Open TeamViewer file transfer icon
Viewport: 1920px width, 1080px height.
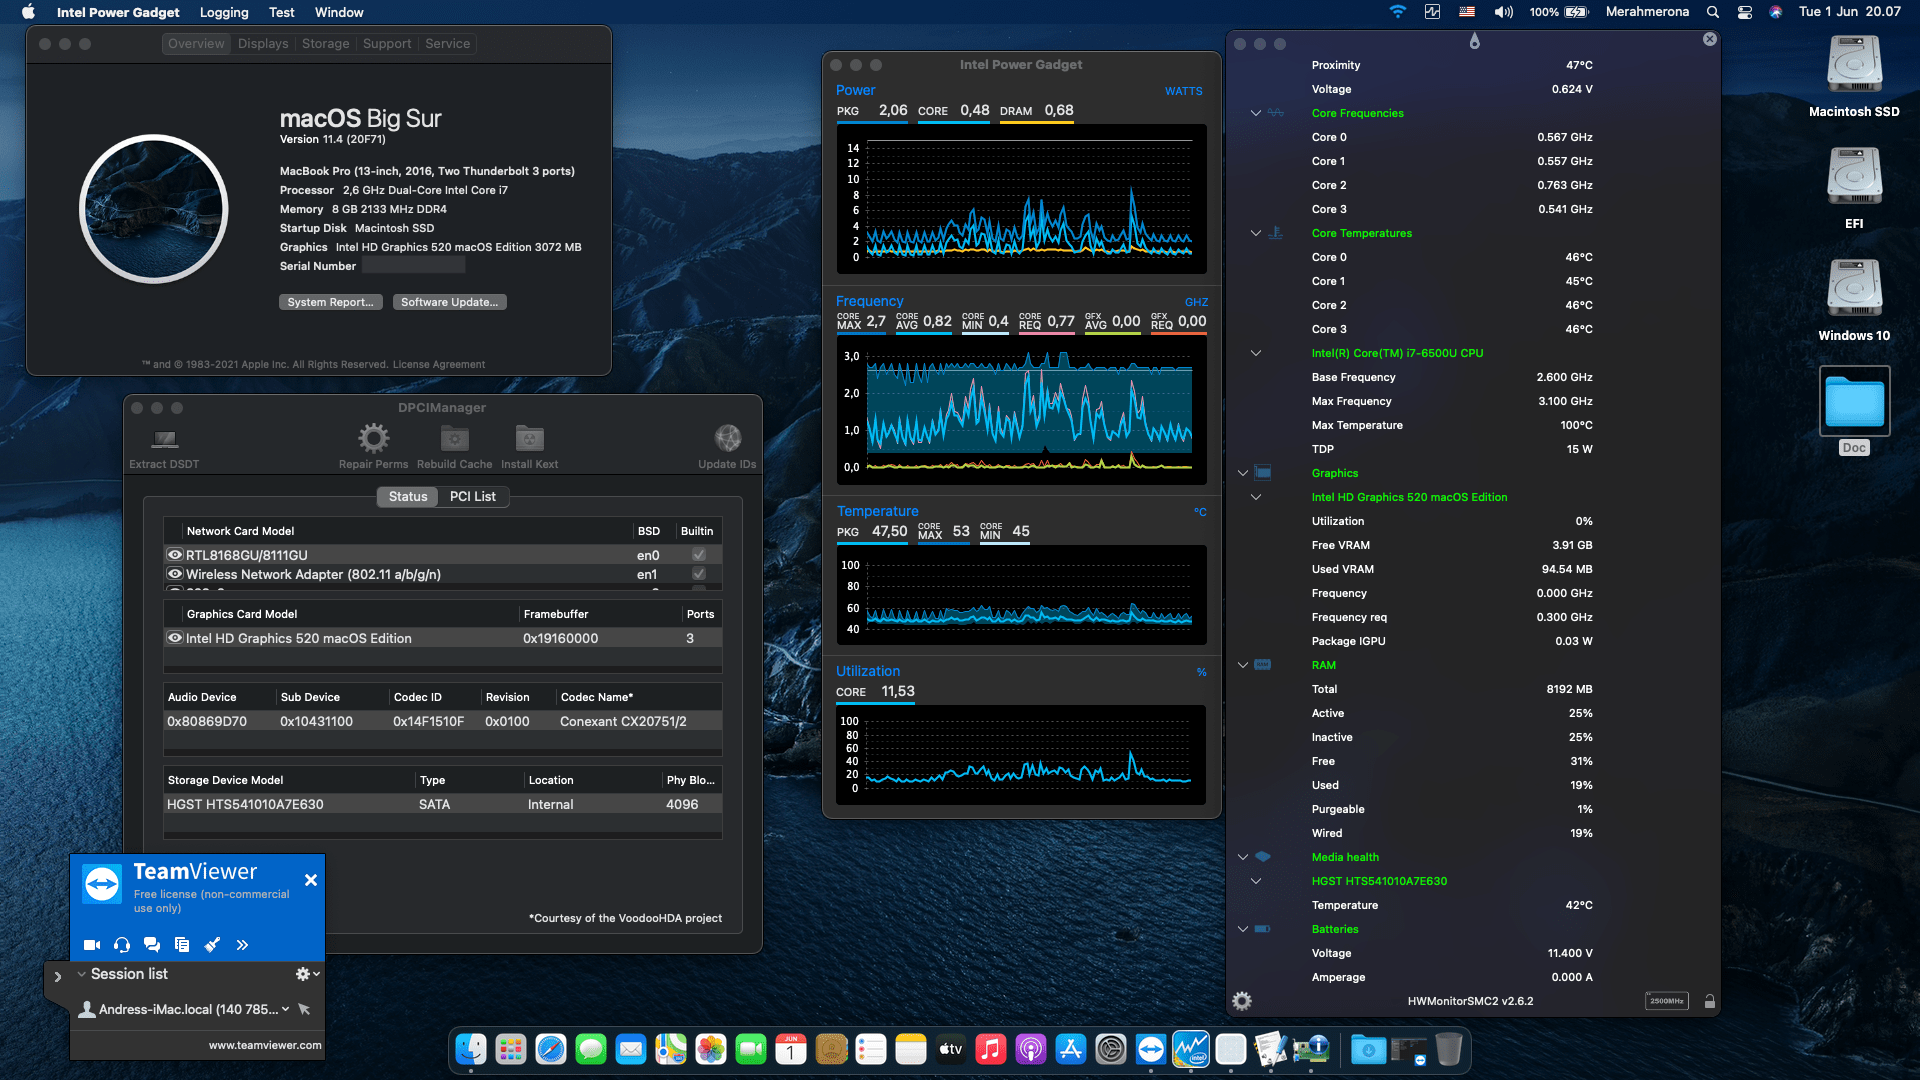click(182, 944)
